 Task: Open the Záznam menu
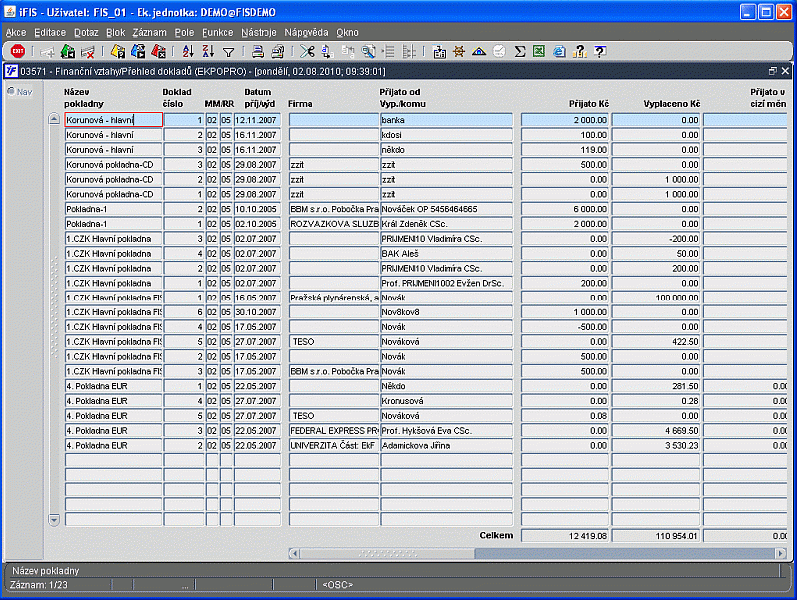pos(149,33)
